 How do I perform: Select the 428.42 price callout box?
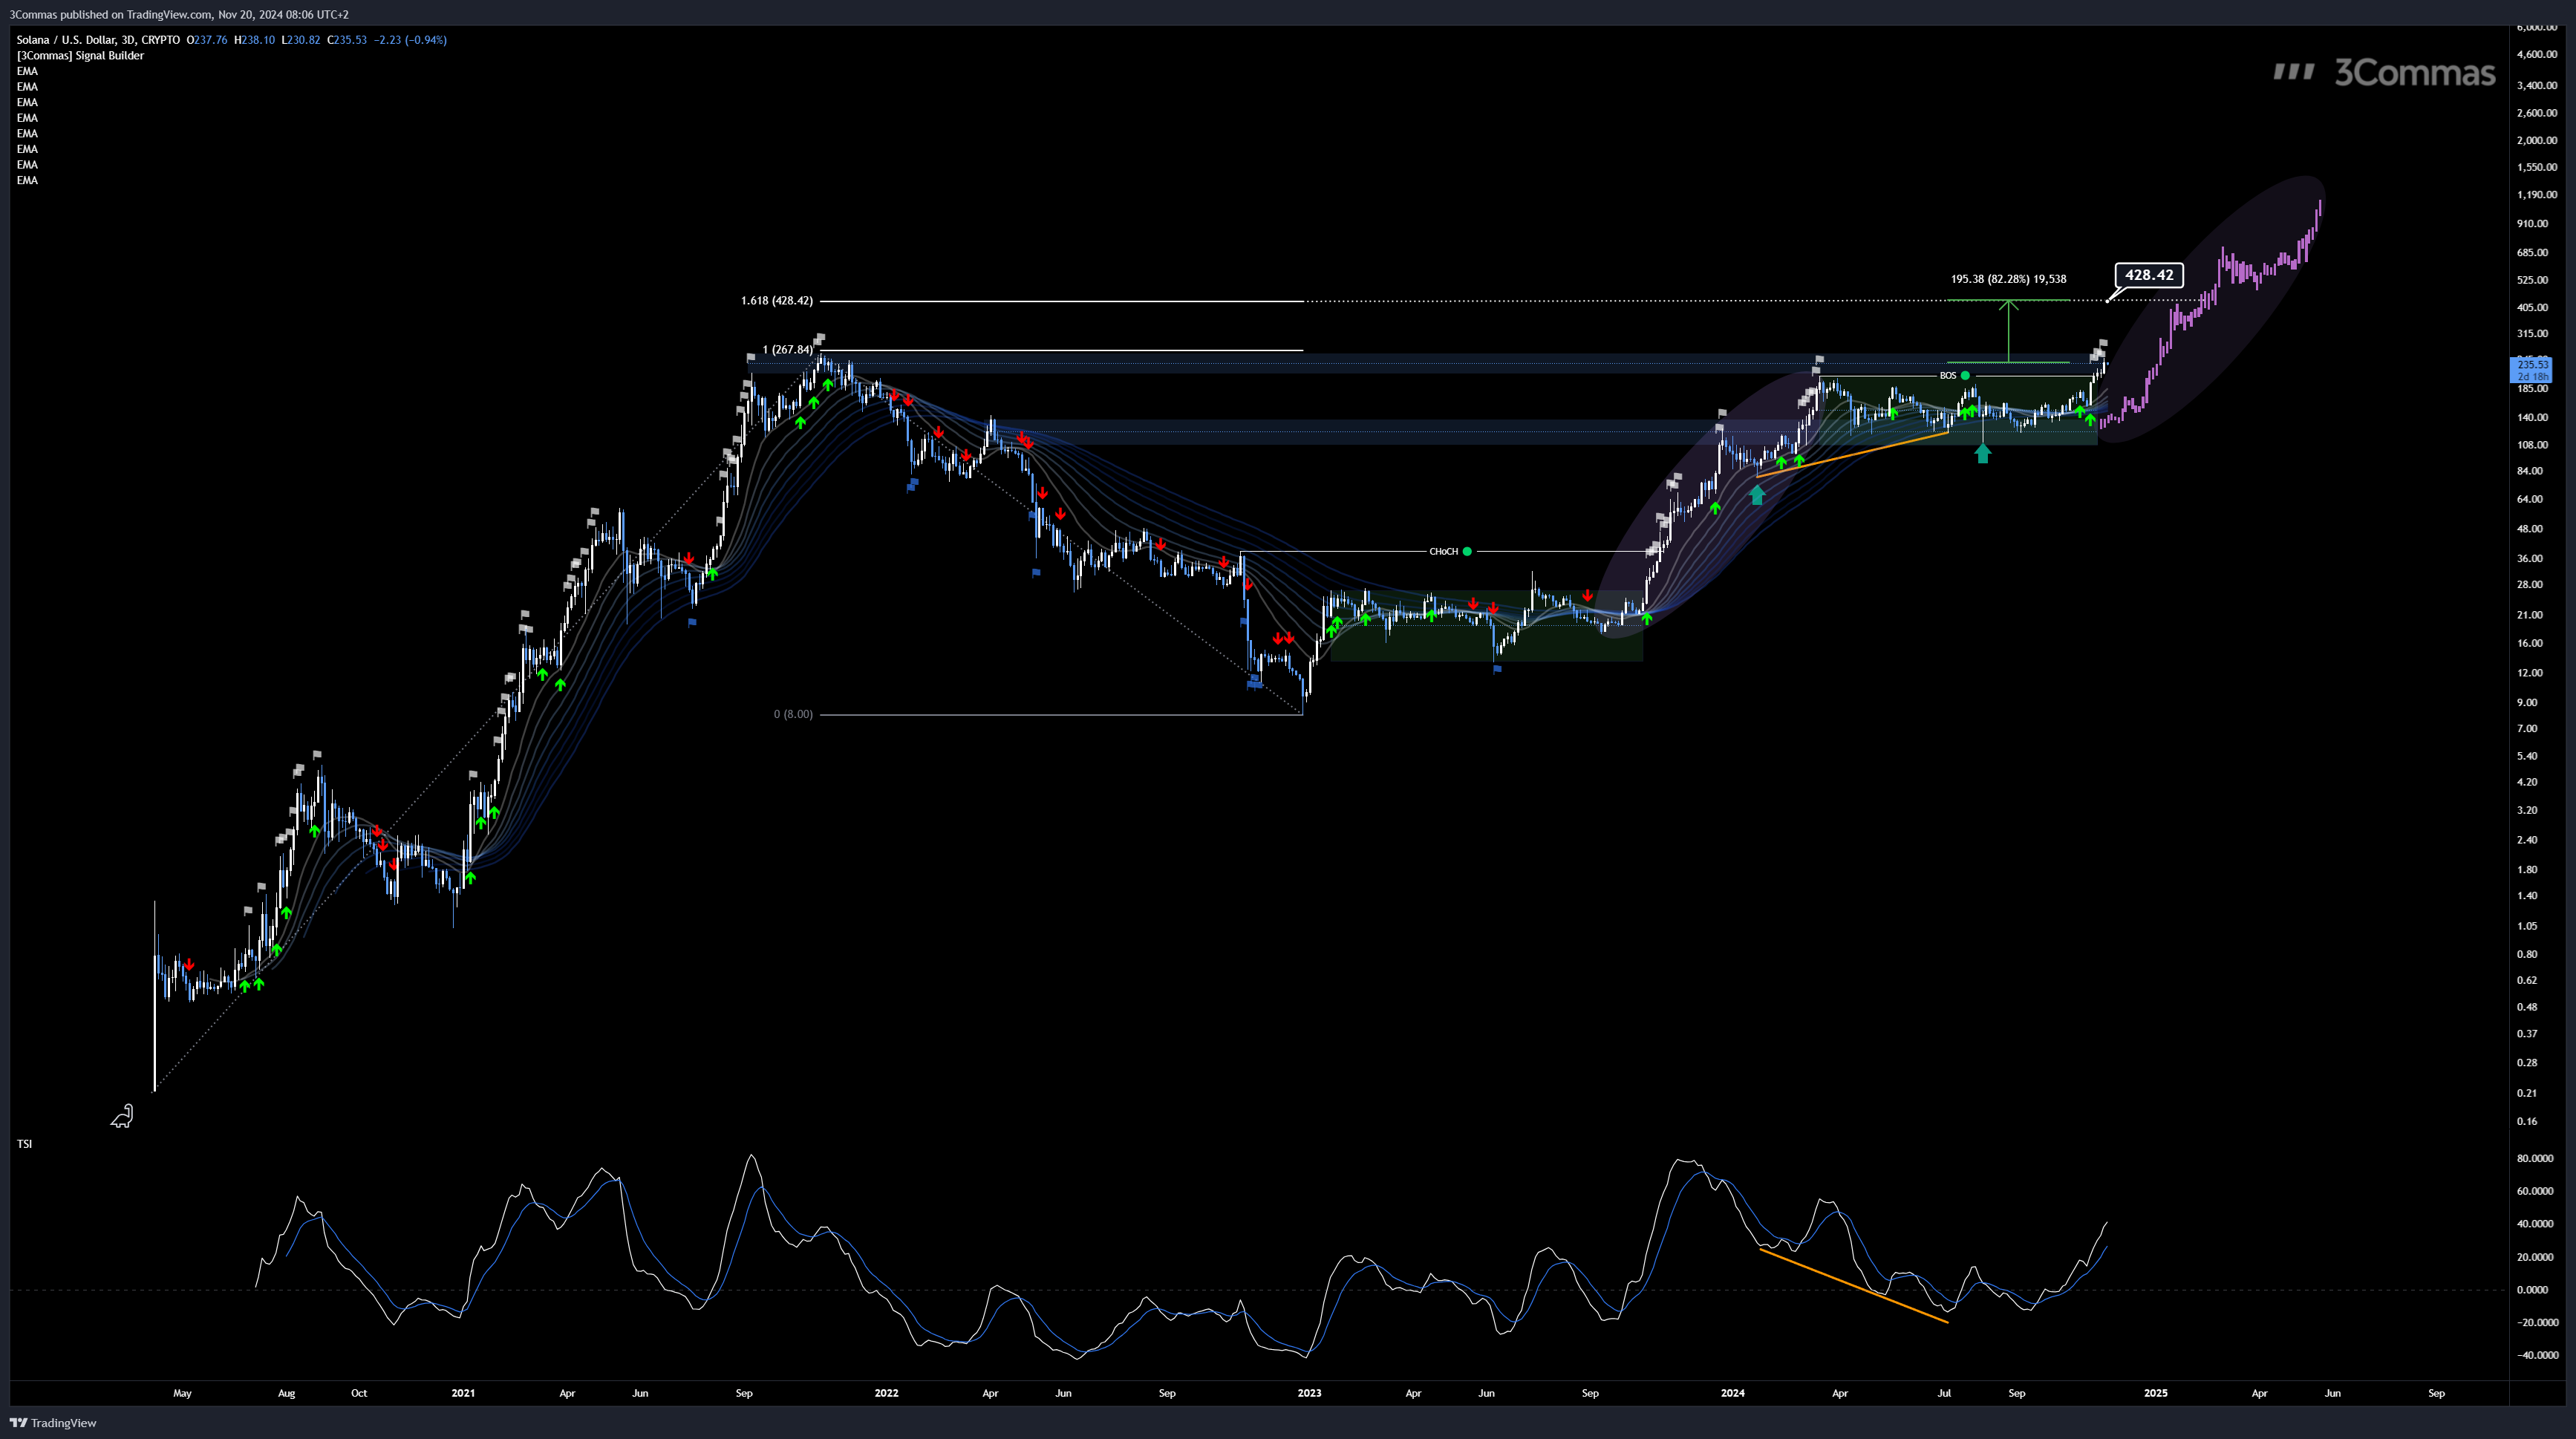click(x=2148, y=275)
